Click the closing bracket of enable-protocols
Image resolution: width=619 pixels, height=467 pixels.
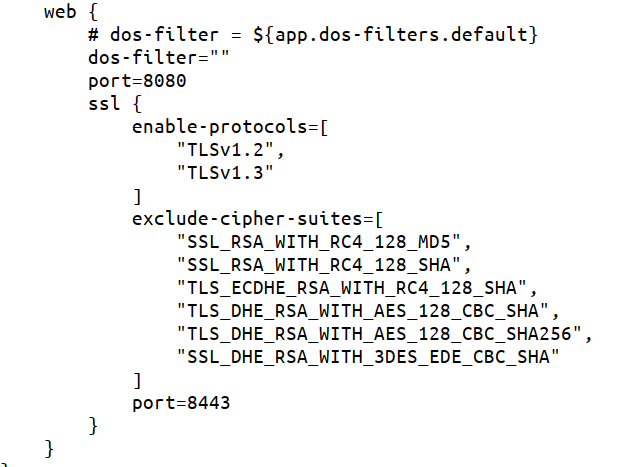[137, 194]
